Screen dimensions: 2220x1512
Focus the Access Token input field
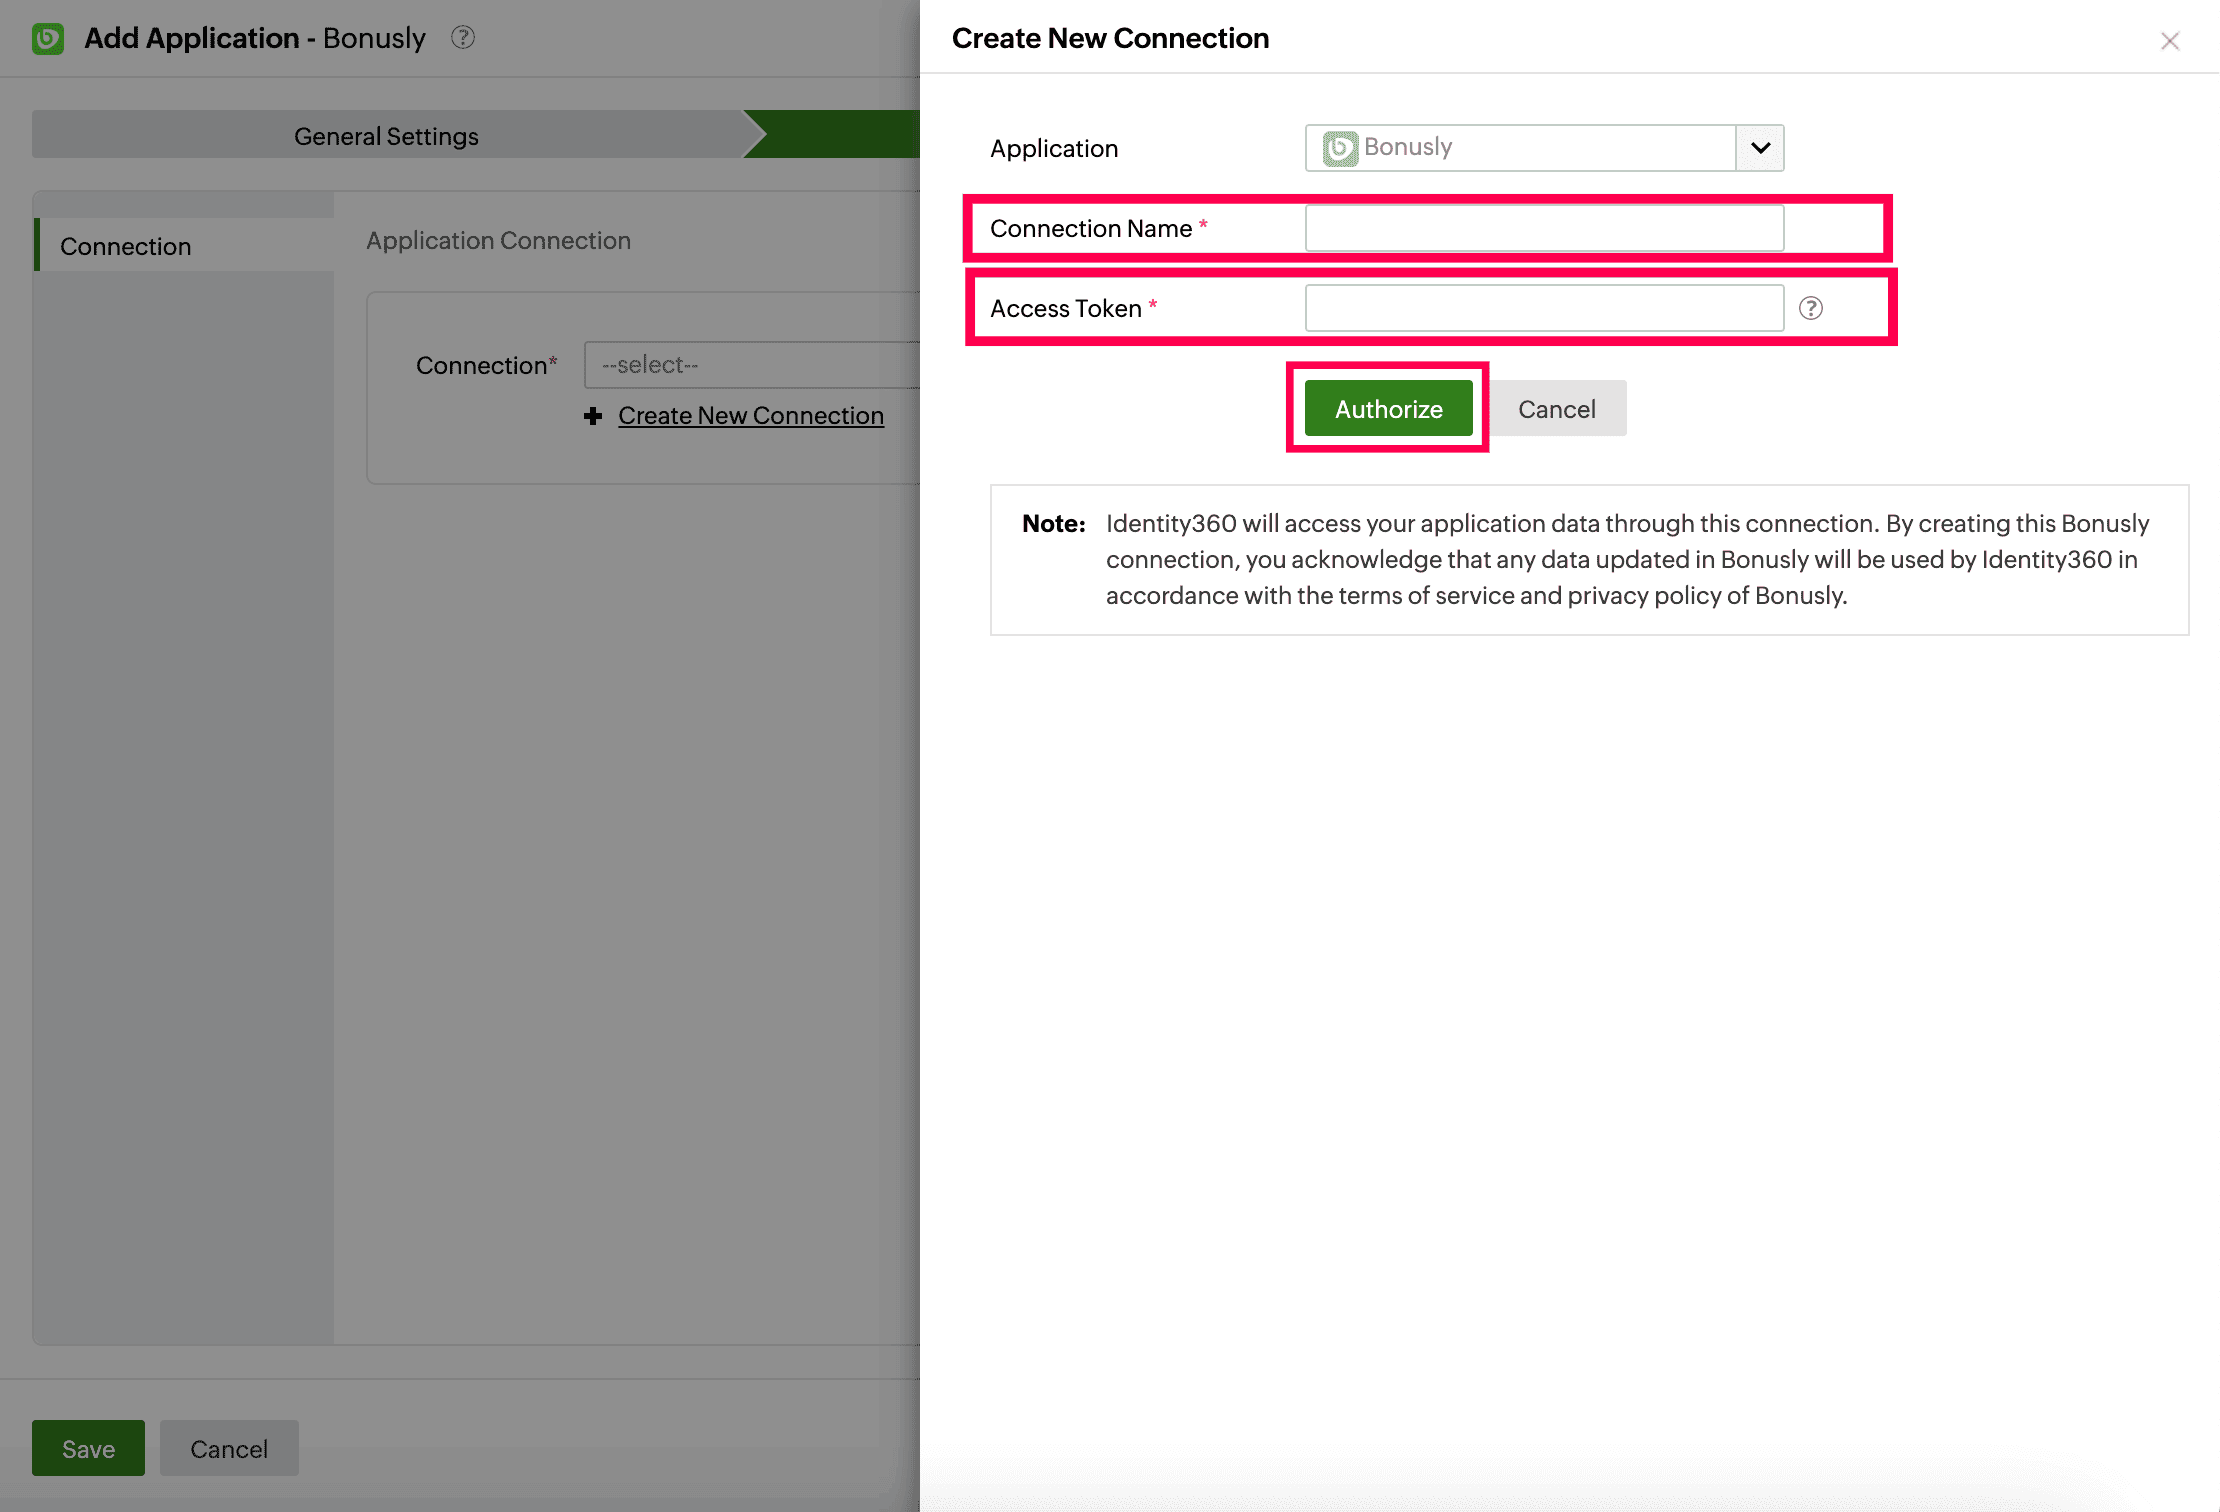tap(1544, 308)
